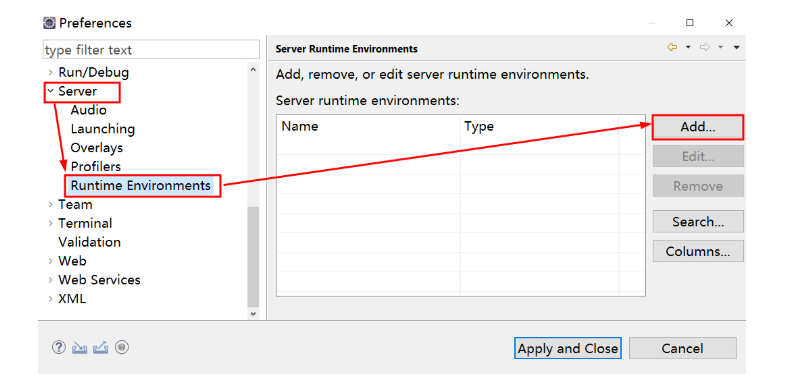Expand the Web Services tree node

[x=51, y=280]
